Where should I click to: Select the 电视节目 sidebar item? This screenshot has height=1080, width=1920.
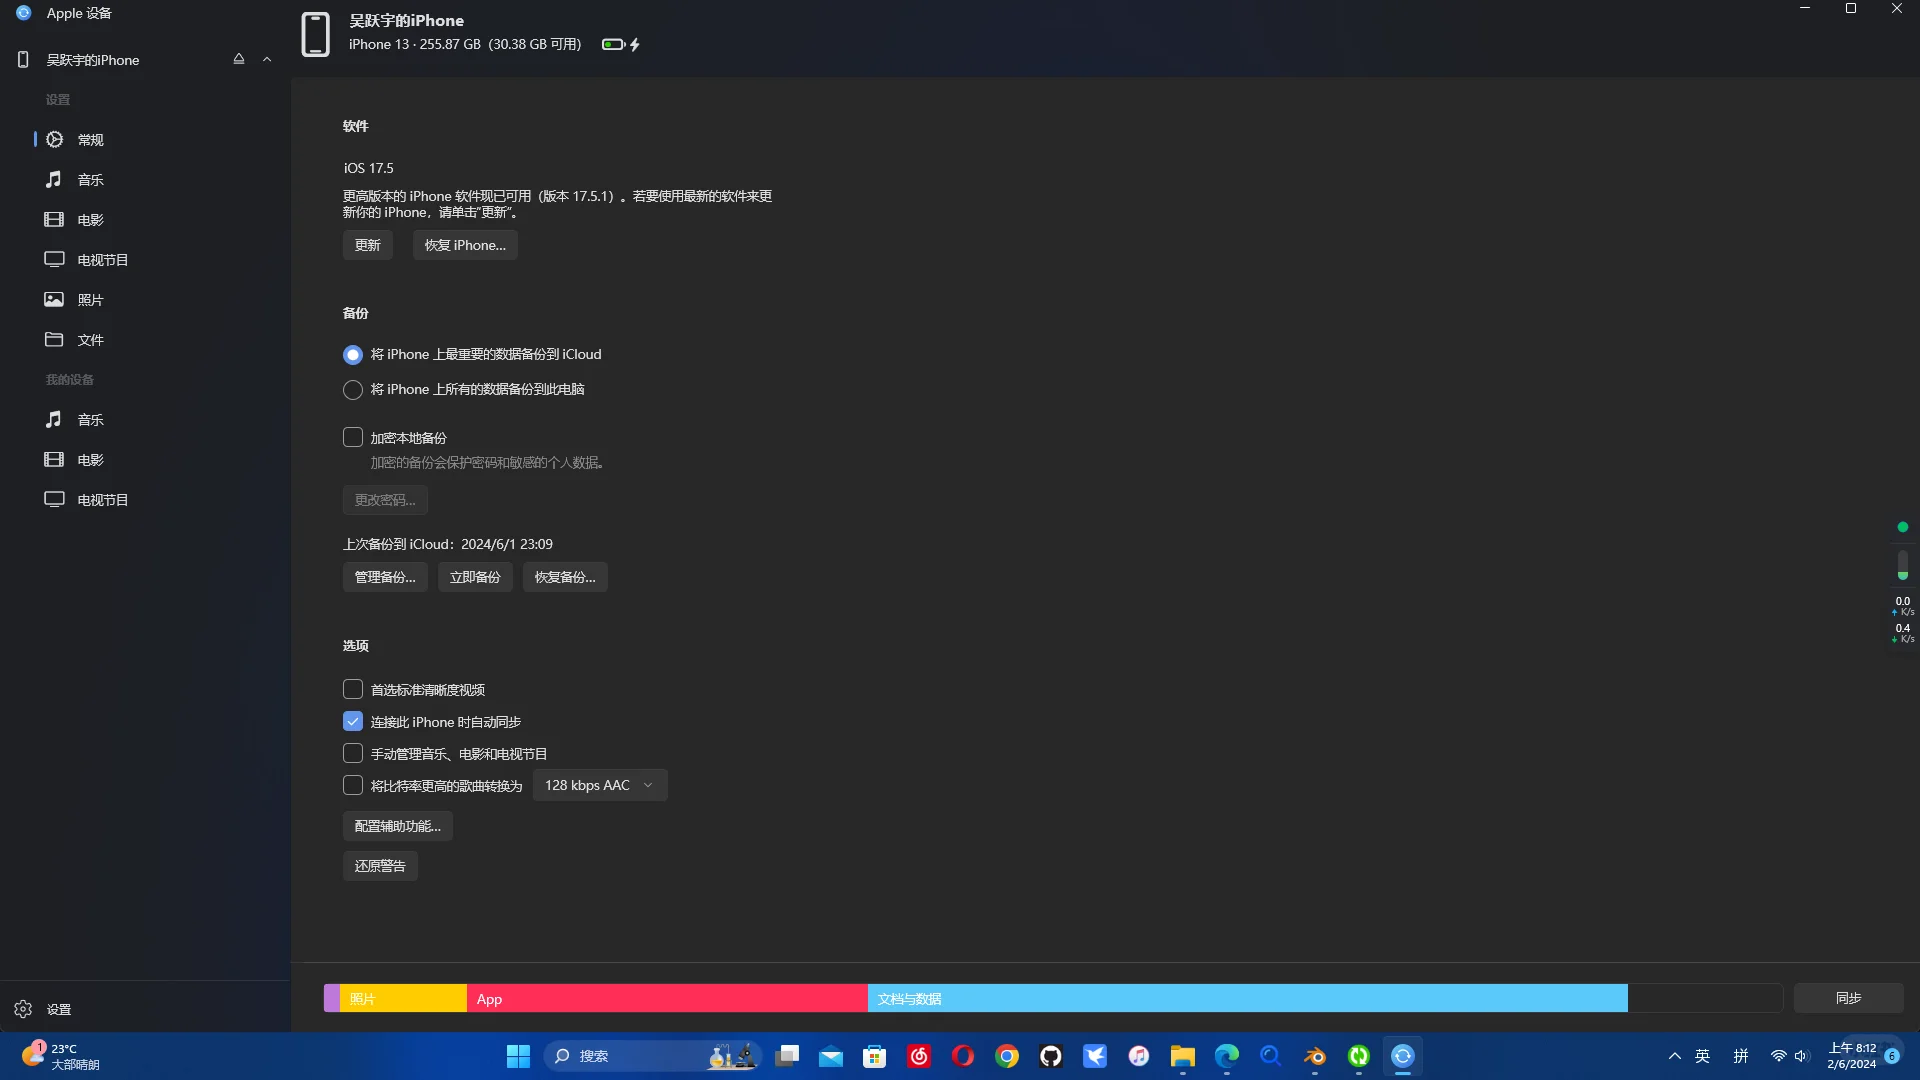[x=103, y=259]
